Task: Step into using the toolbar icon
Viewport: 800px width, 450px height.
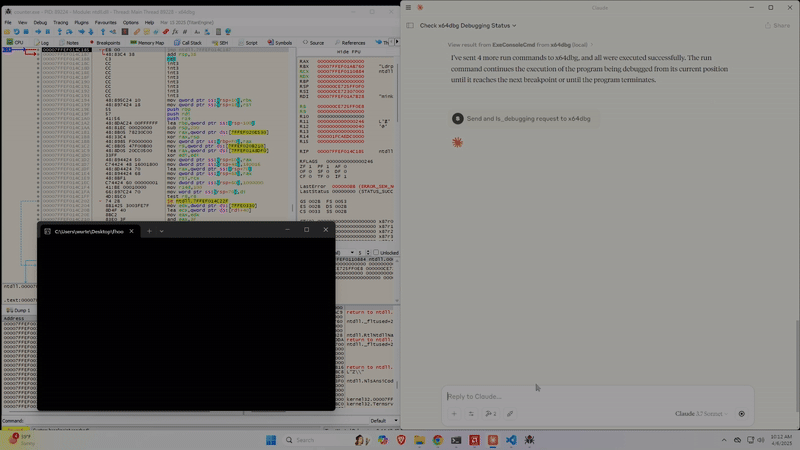Action: 59,32
